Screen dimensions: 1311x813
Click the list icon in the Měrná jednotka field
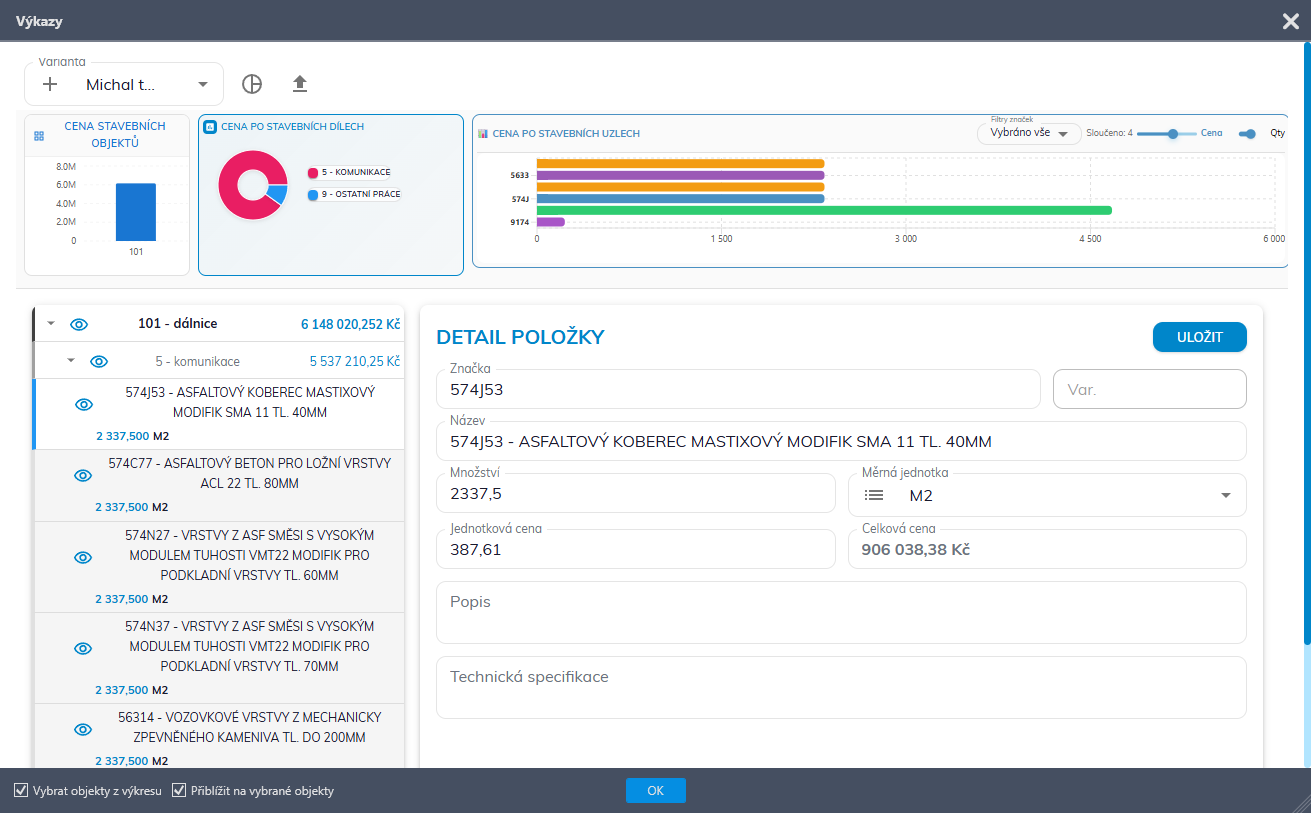click(x=874, y=495)
